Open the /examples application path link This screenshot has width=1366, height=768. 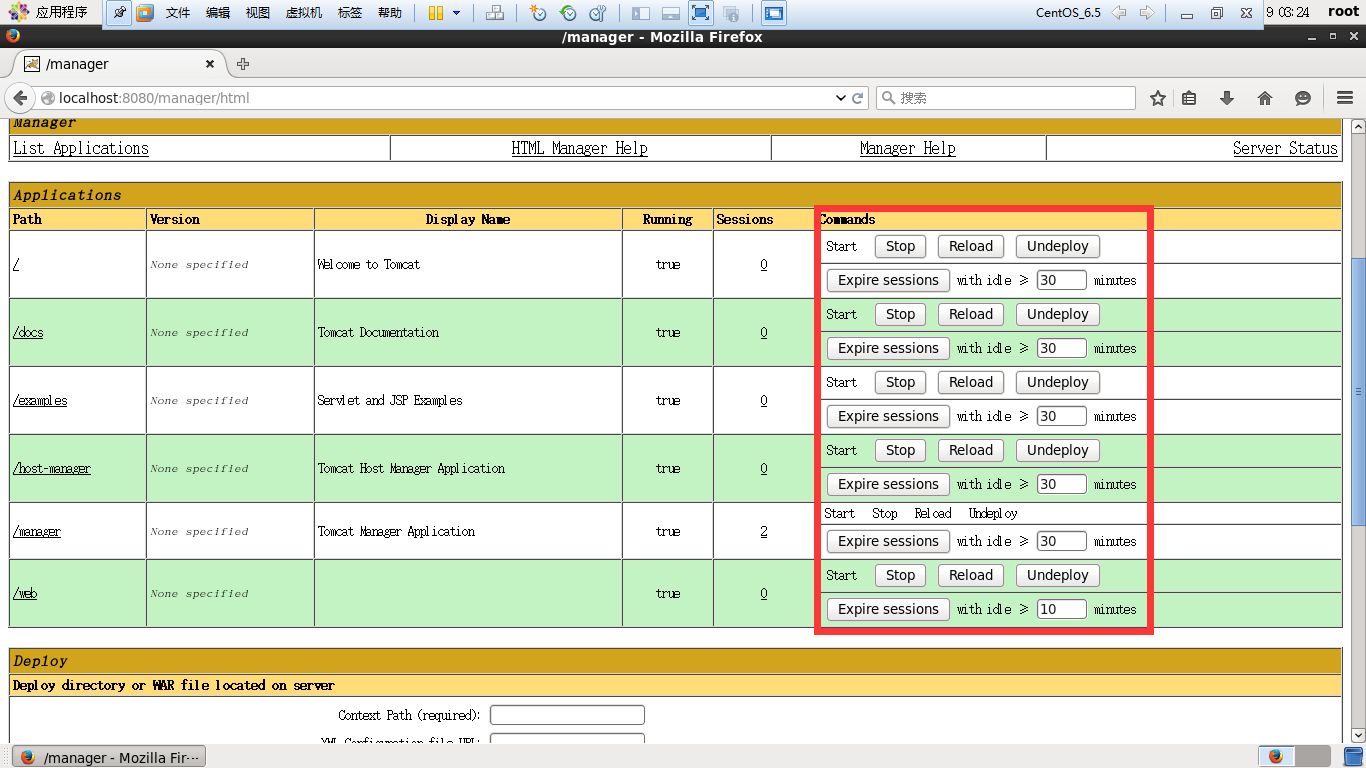(40, 400)
